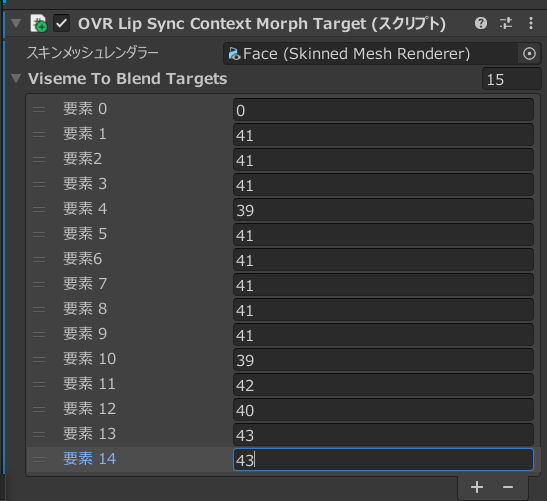Select the 要素 14 list row label
The height and width of the screenshot is (501, 547).
89,459
